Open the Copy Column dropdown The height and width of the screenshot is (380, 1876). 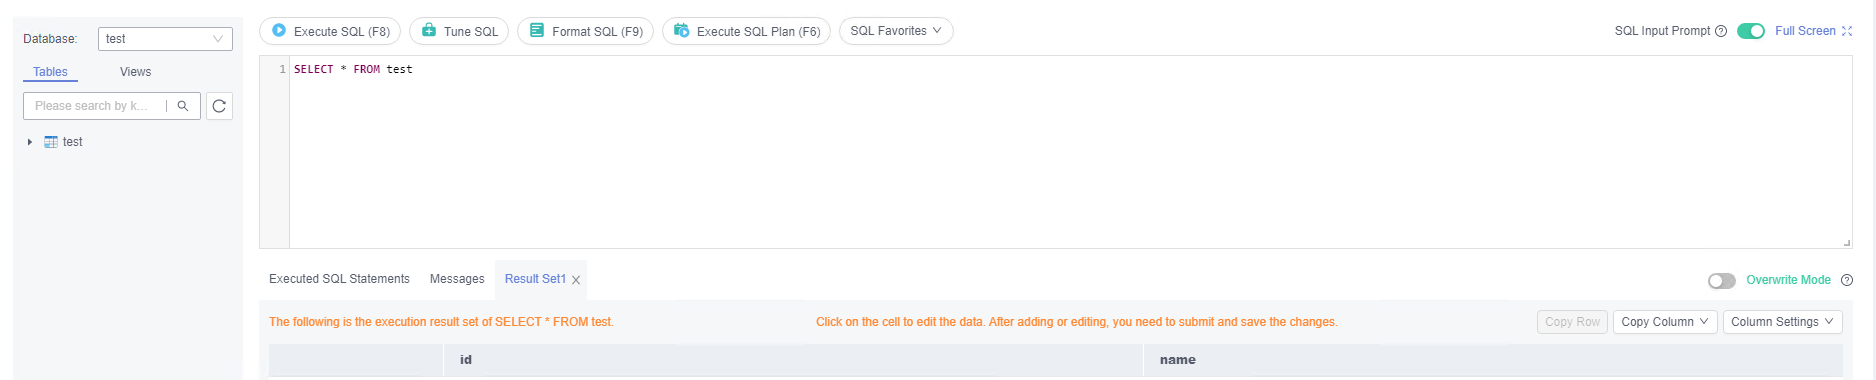(x=1665, y=322)
